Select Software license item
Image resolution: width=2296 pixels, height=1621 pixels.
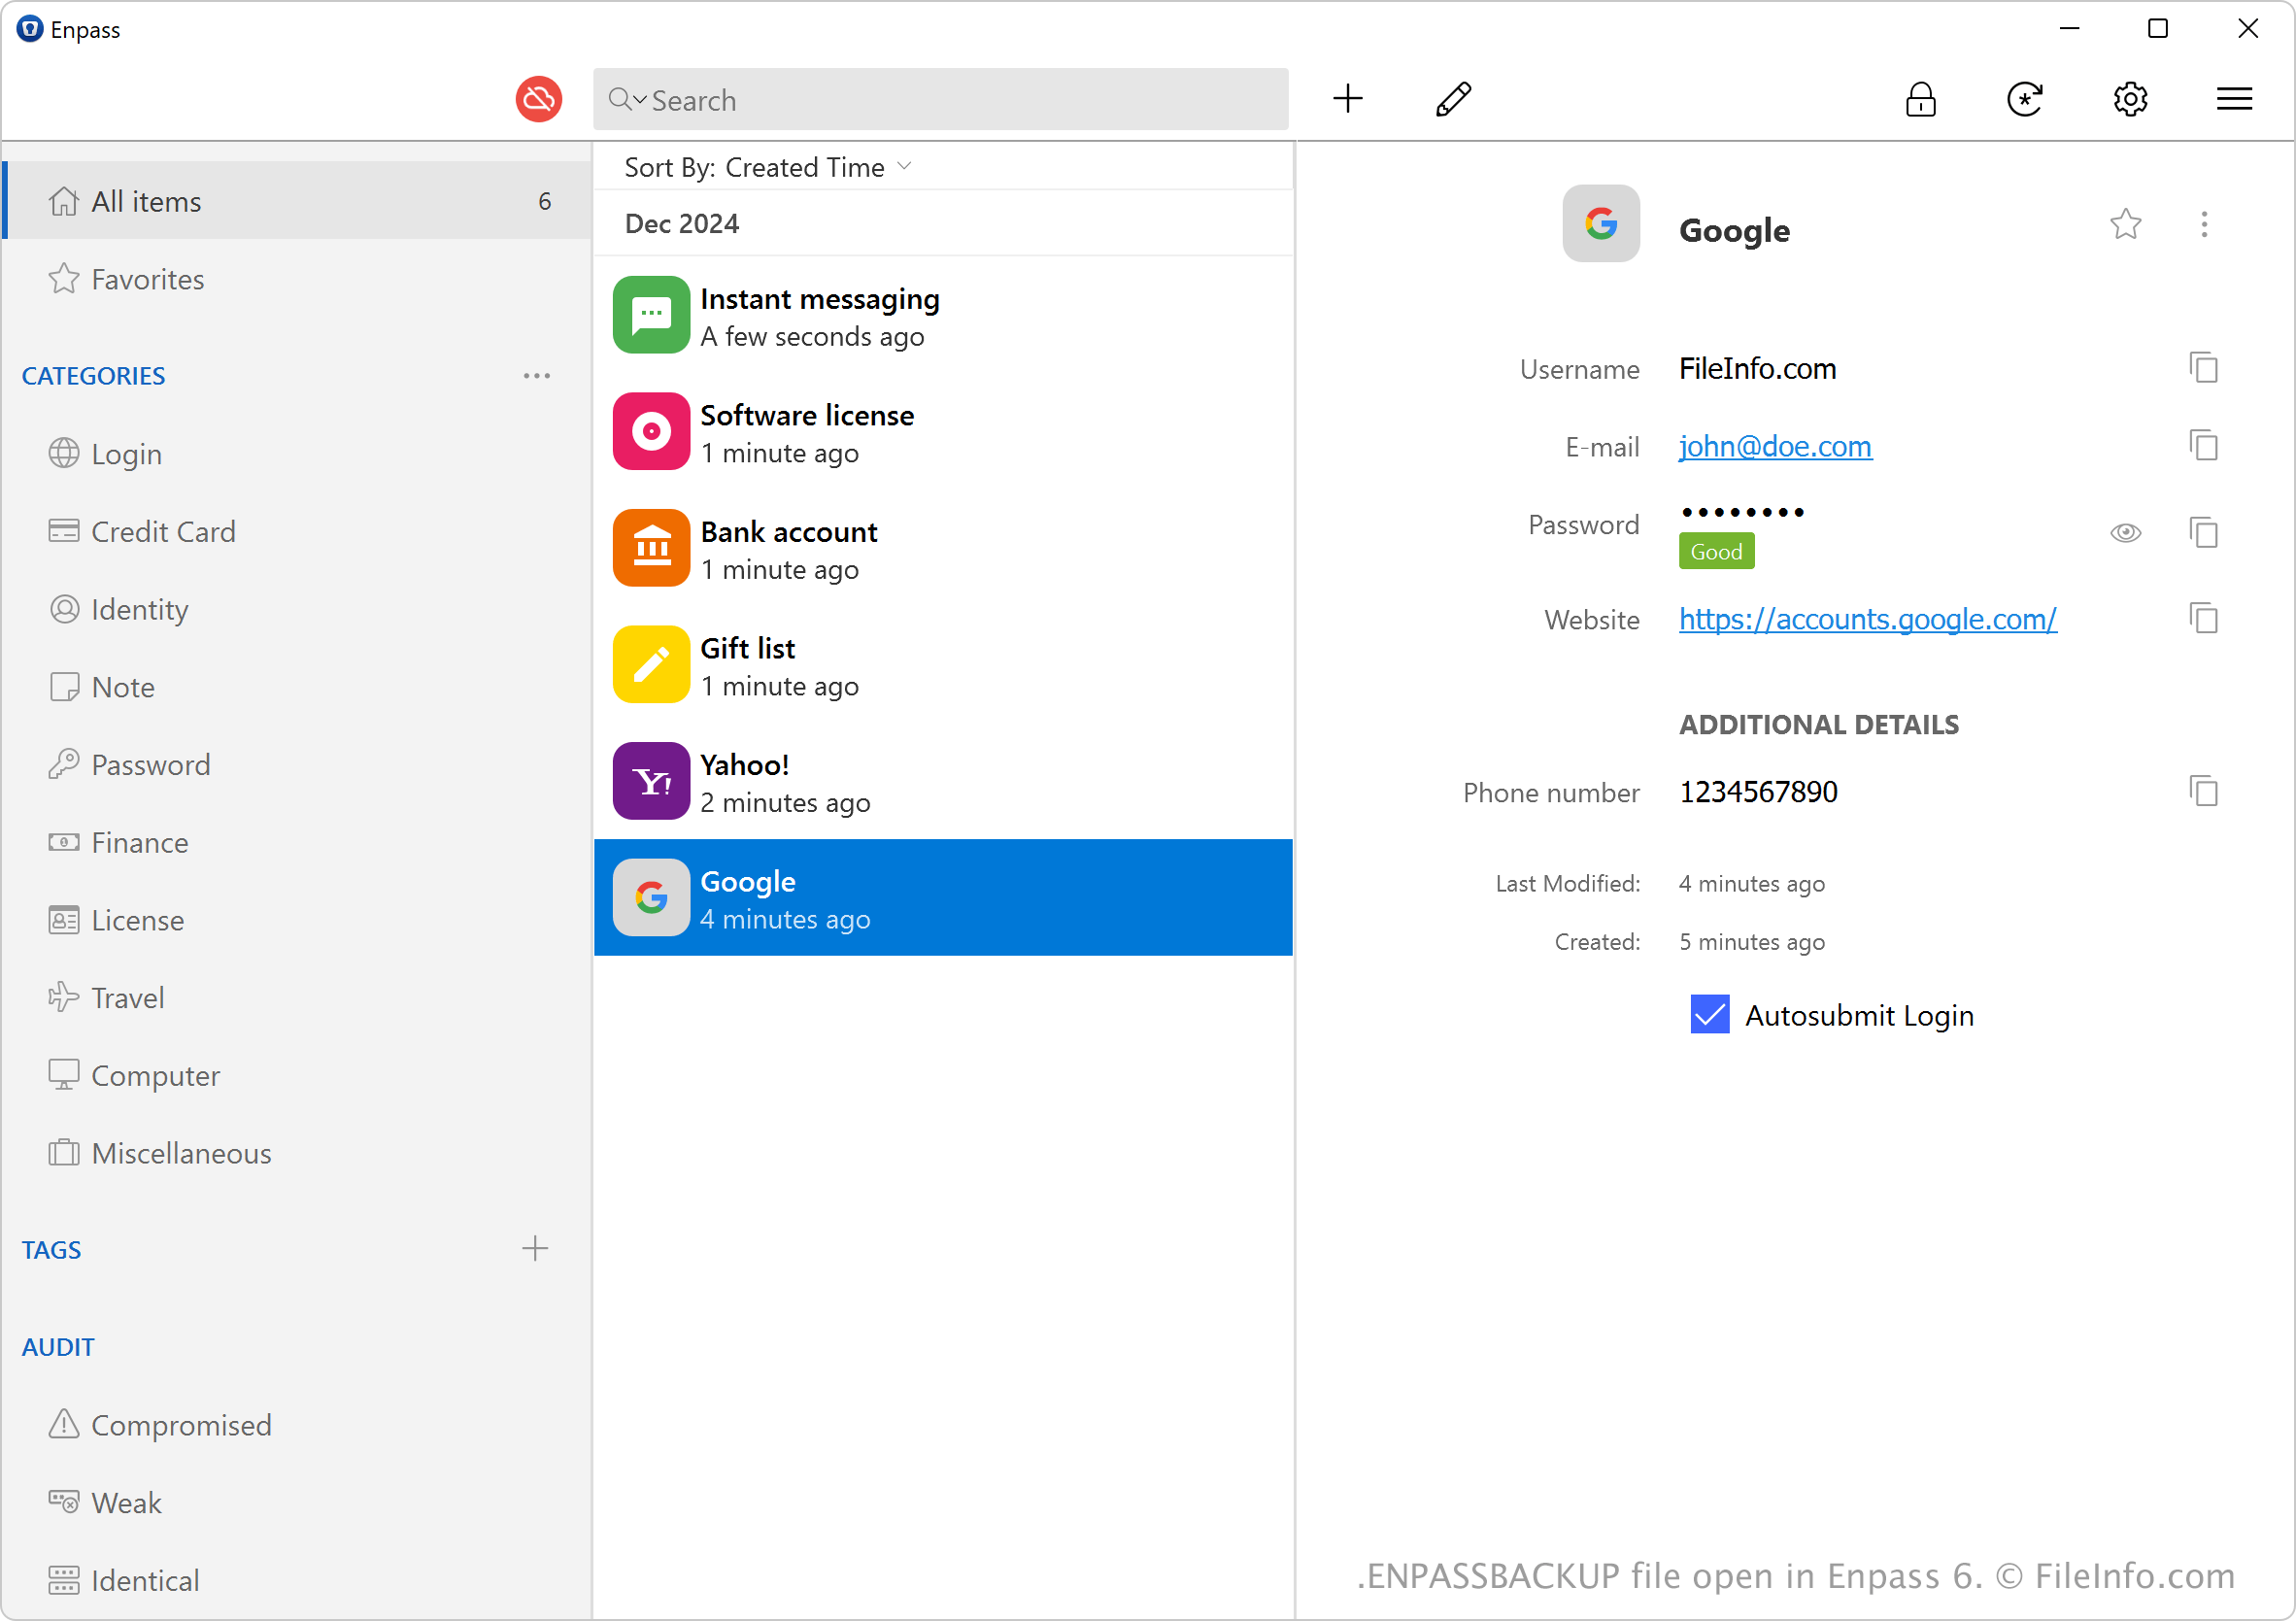943,432
